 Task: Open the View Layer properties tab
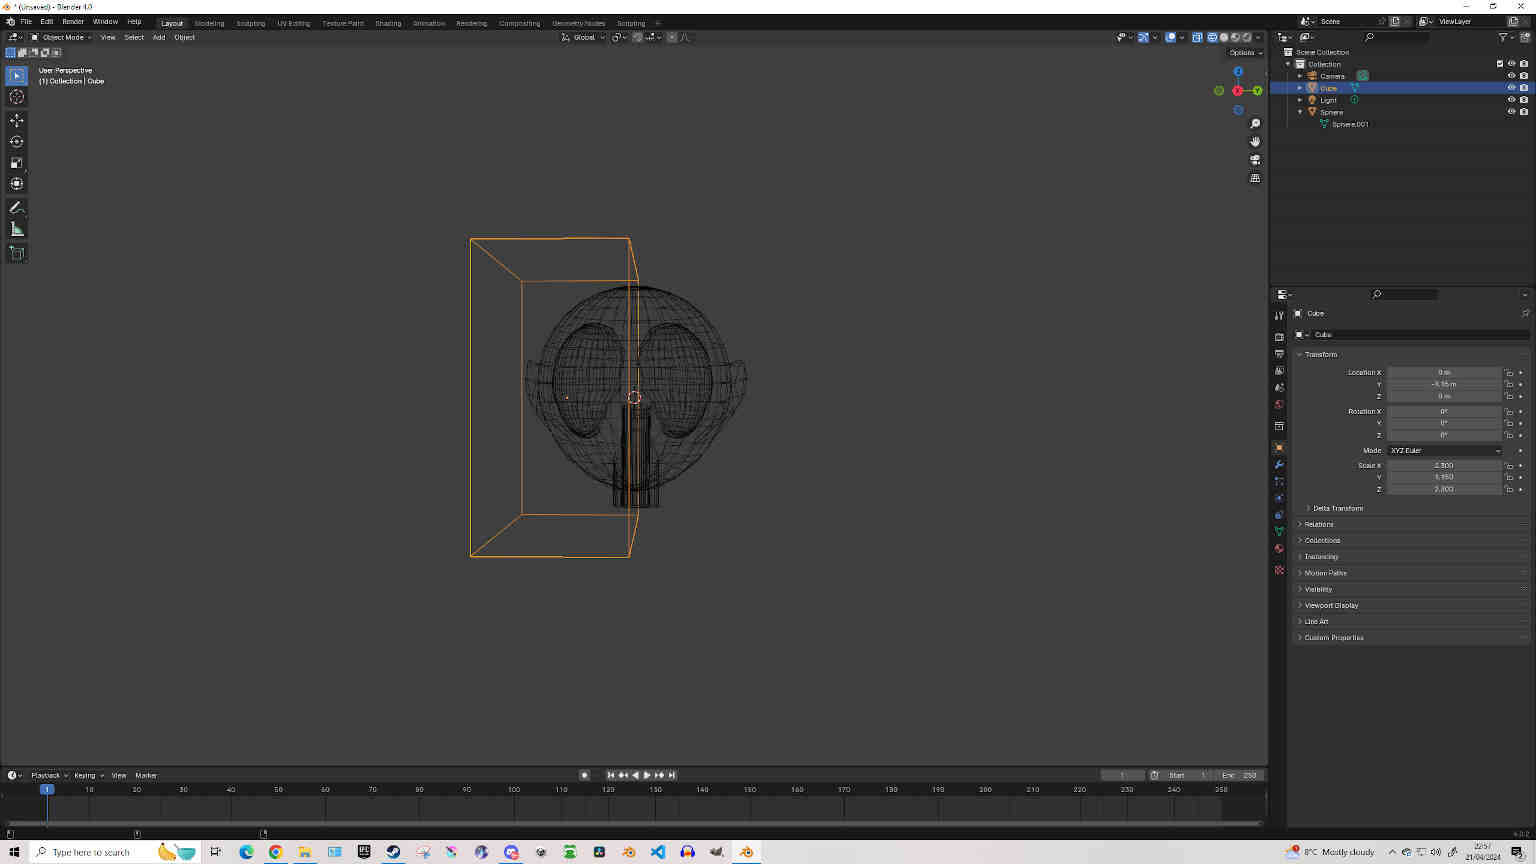coord(1279,371)
